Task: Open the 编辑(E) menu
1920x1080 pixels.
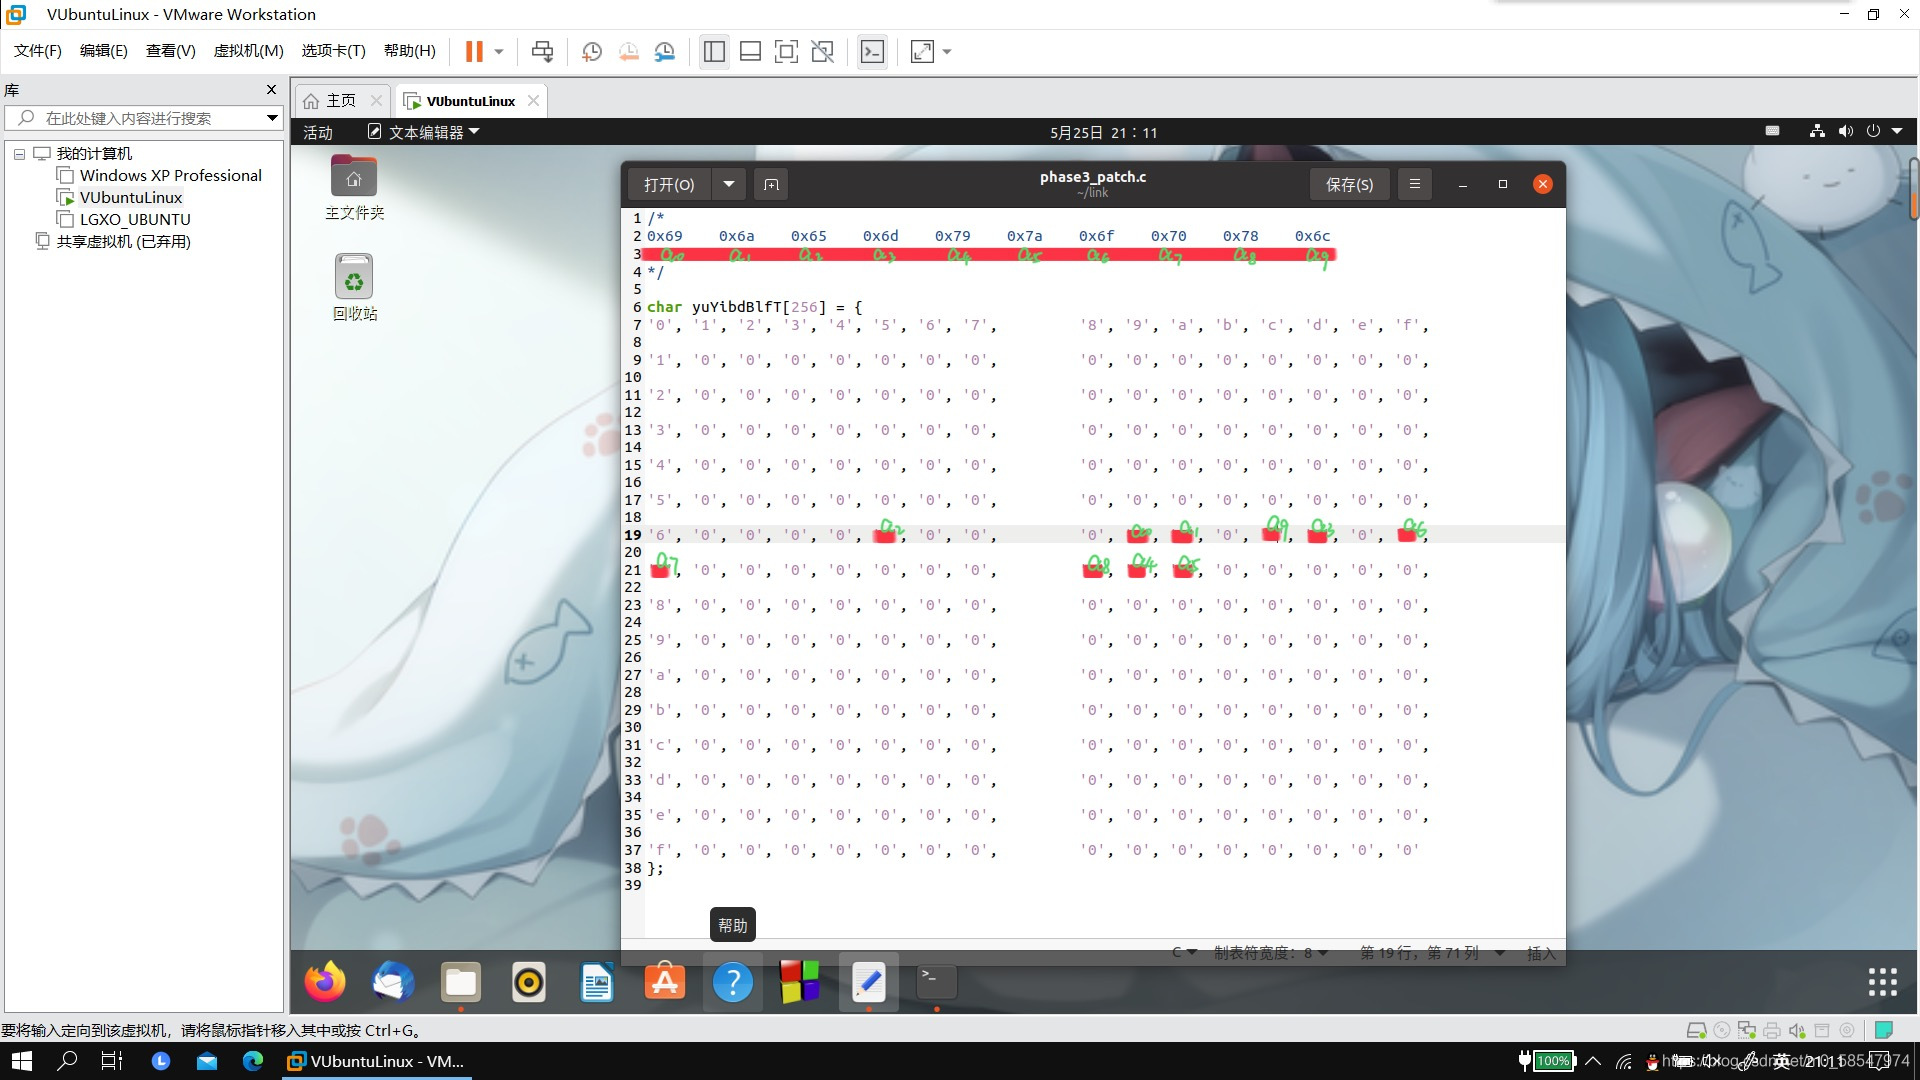Action: click(x=103, y=51)
